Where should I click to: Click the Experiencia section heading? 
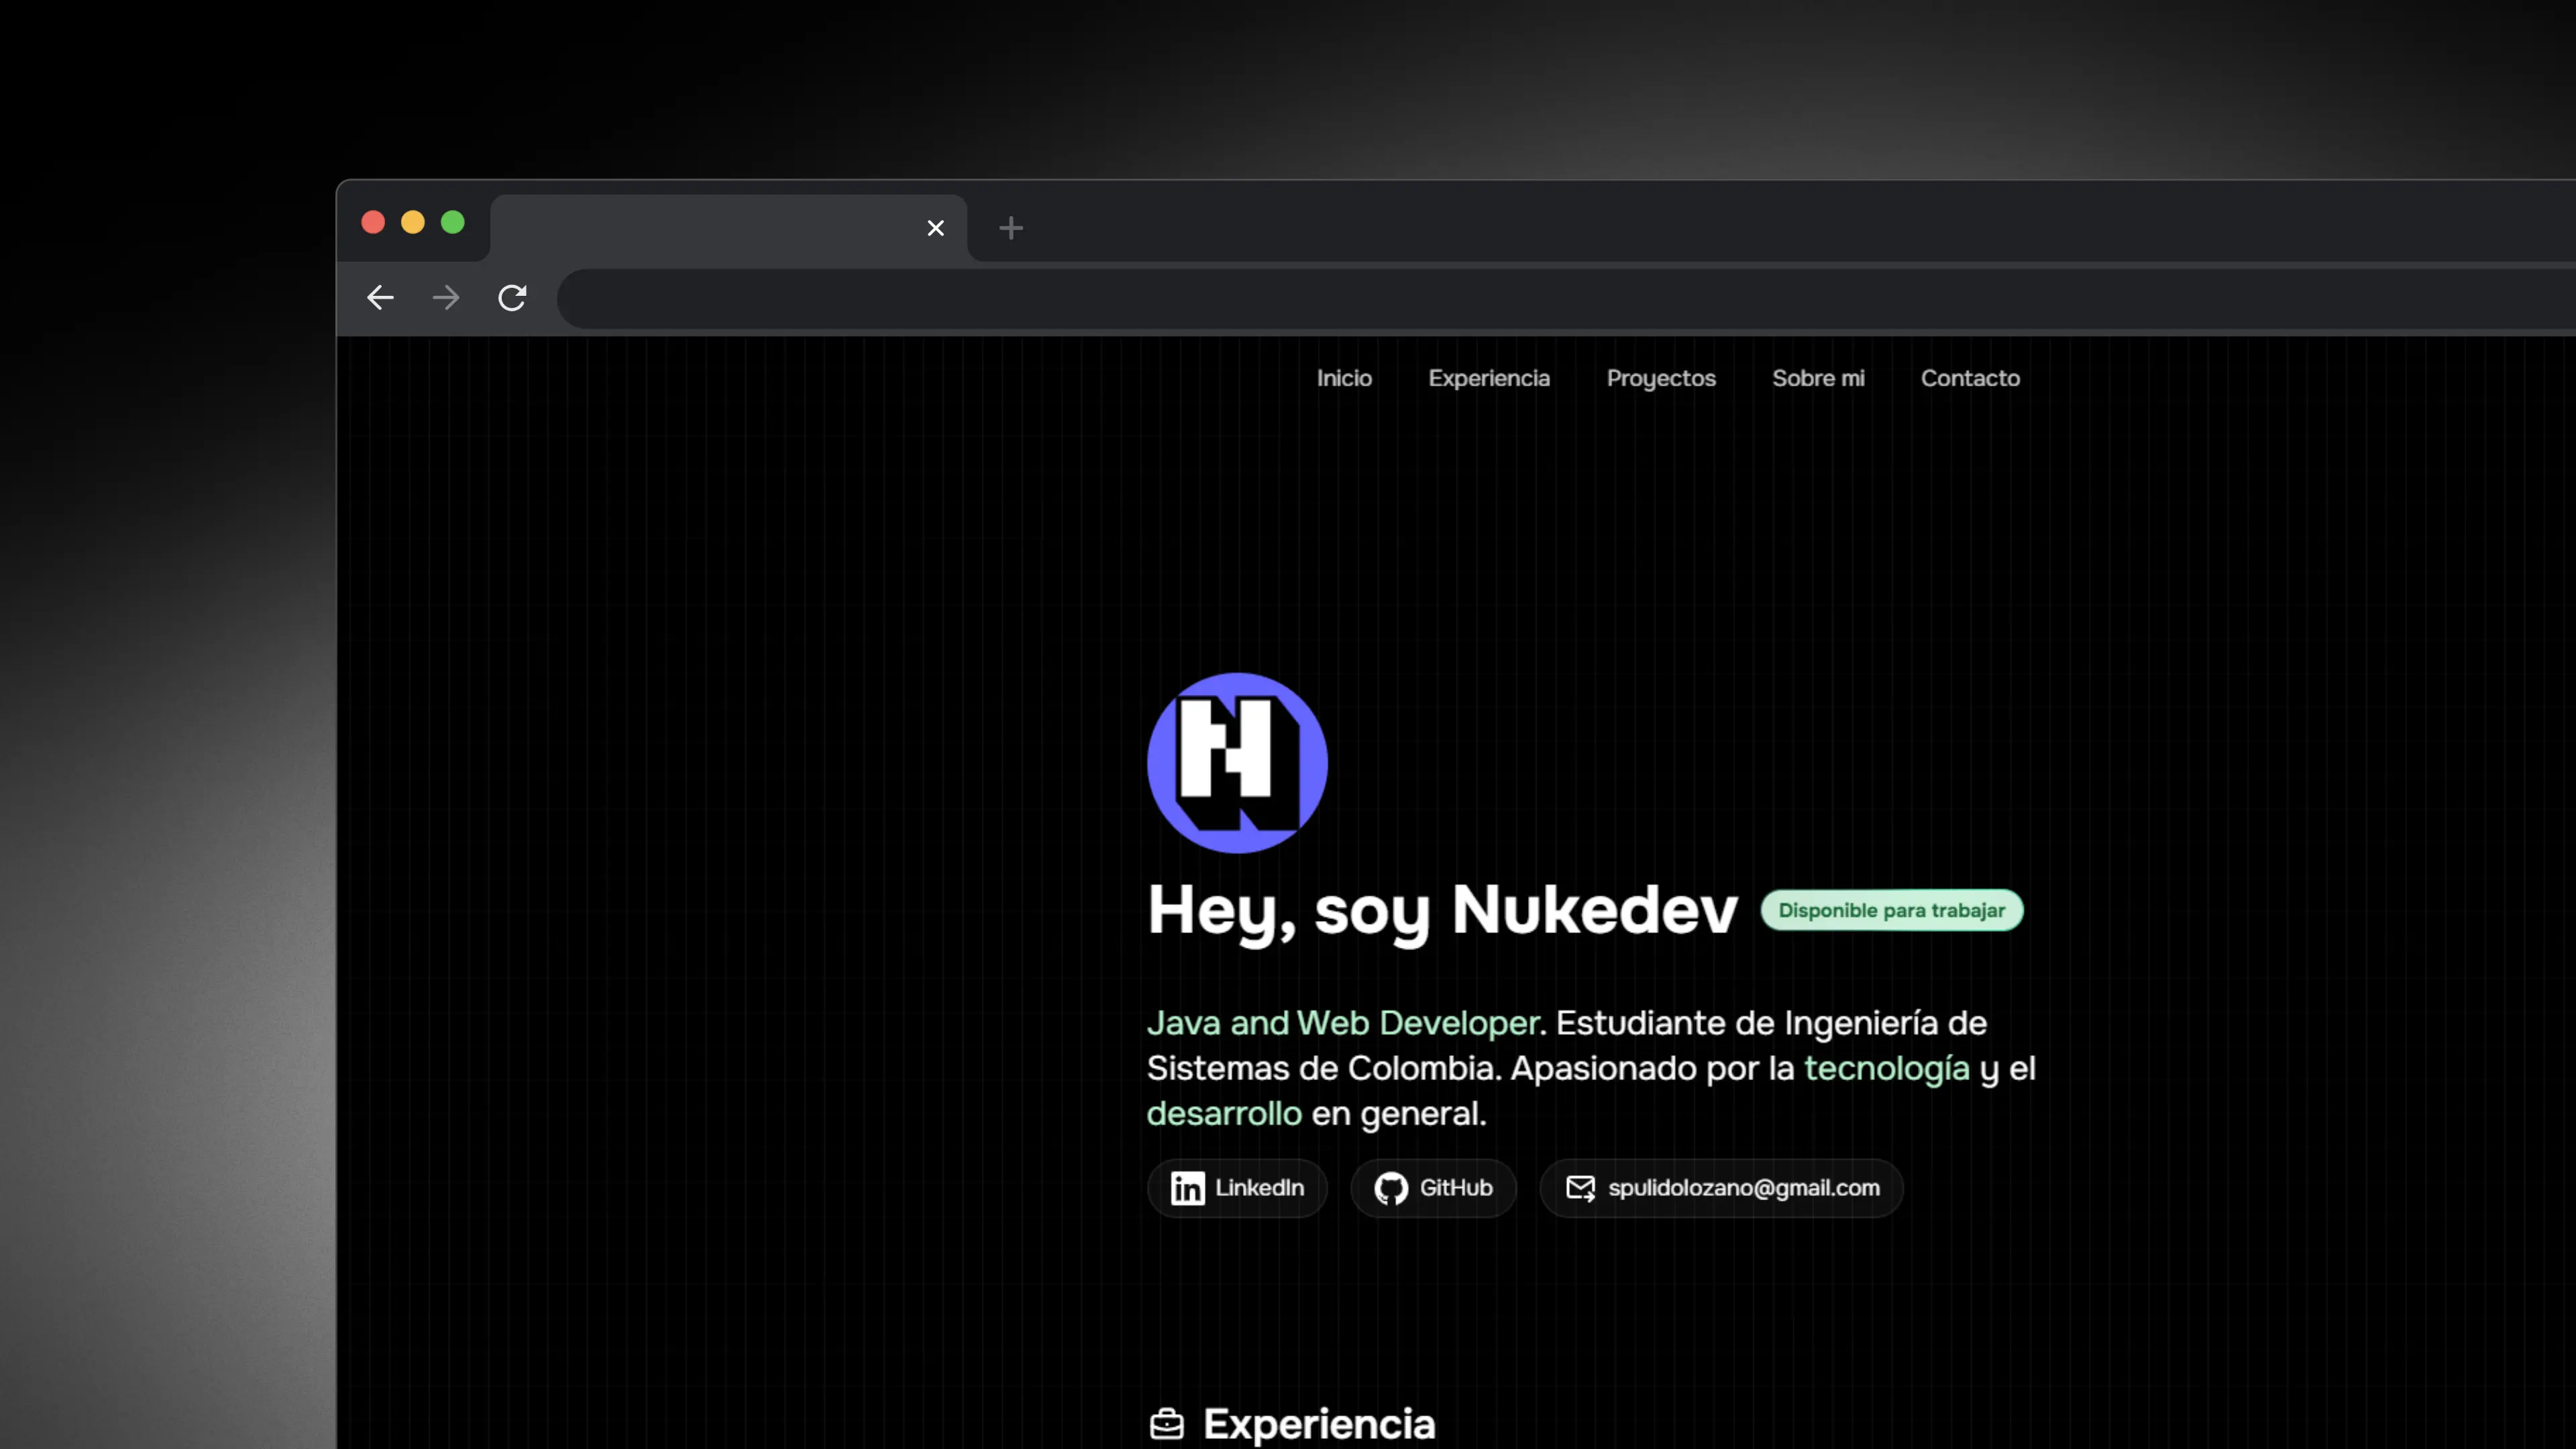[1319, 1424]
